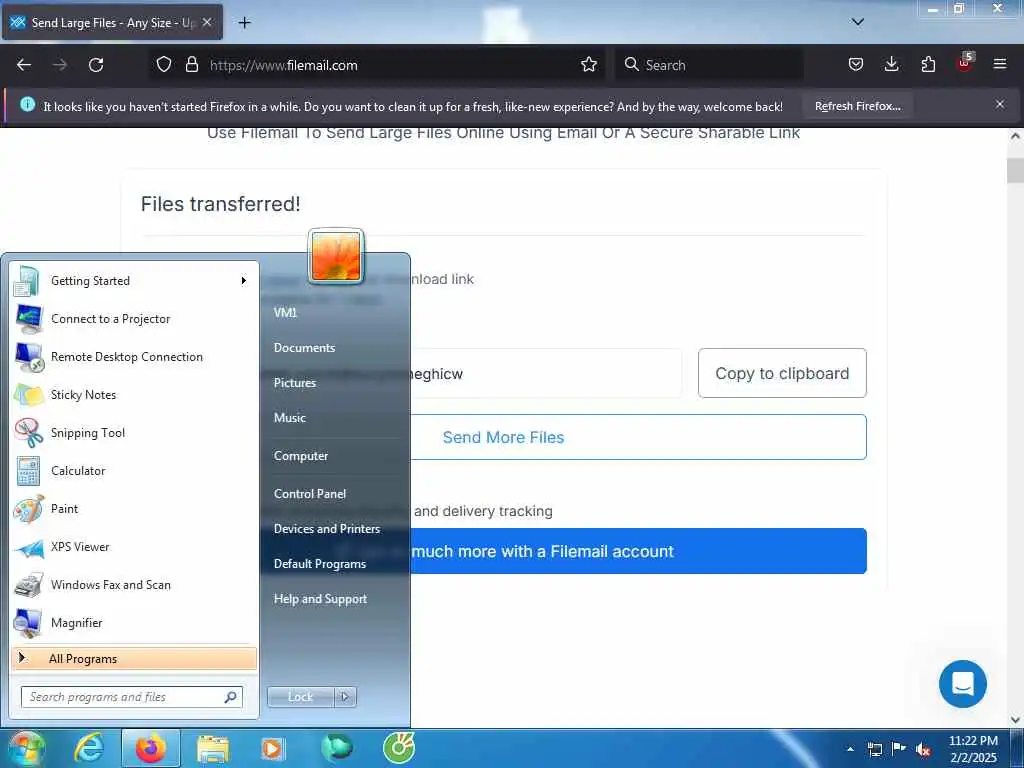
Task: Switch to Firefox on the taskbar
Action: point(150,748)
